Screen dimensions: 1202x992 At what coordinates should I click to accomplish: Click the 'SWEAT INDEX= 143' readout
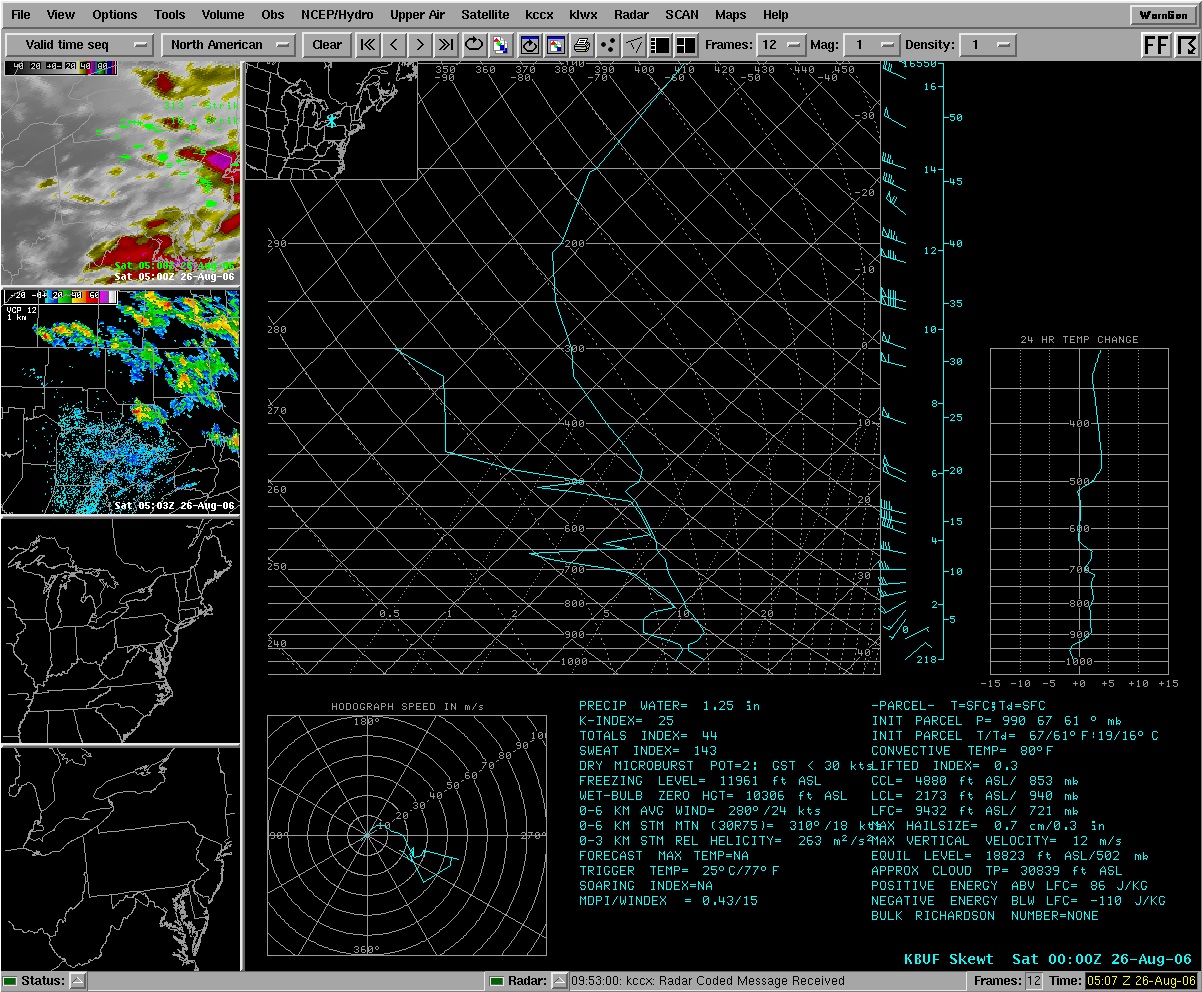coord(648,751)
